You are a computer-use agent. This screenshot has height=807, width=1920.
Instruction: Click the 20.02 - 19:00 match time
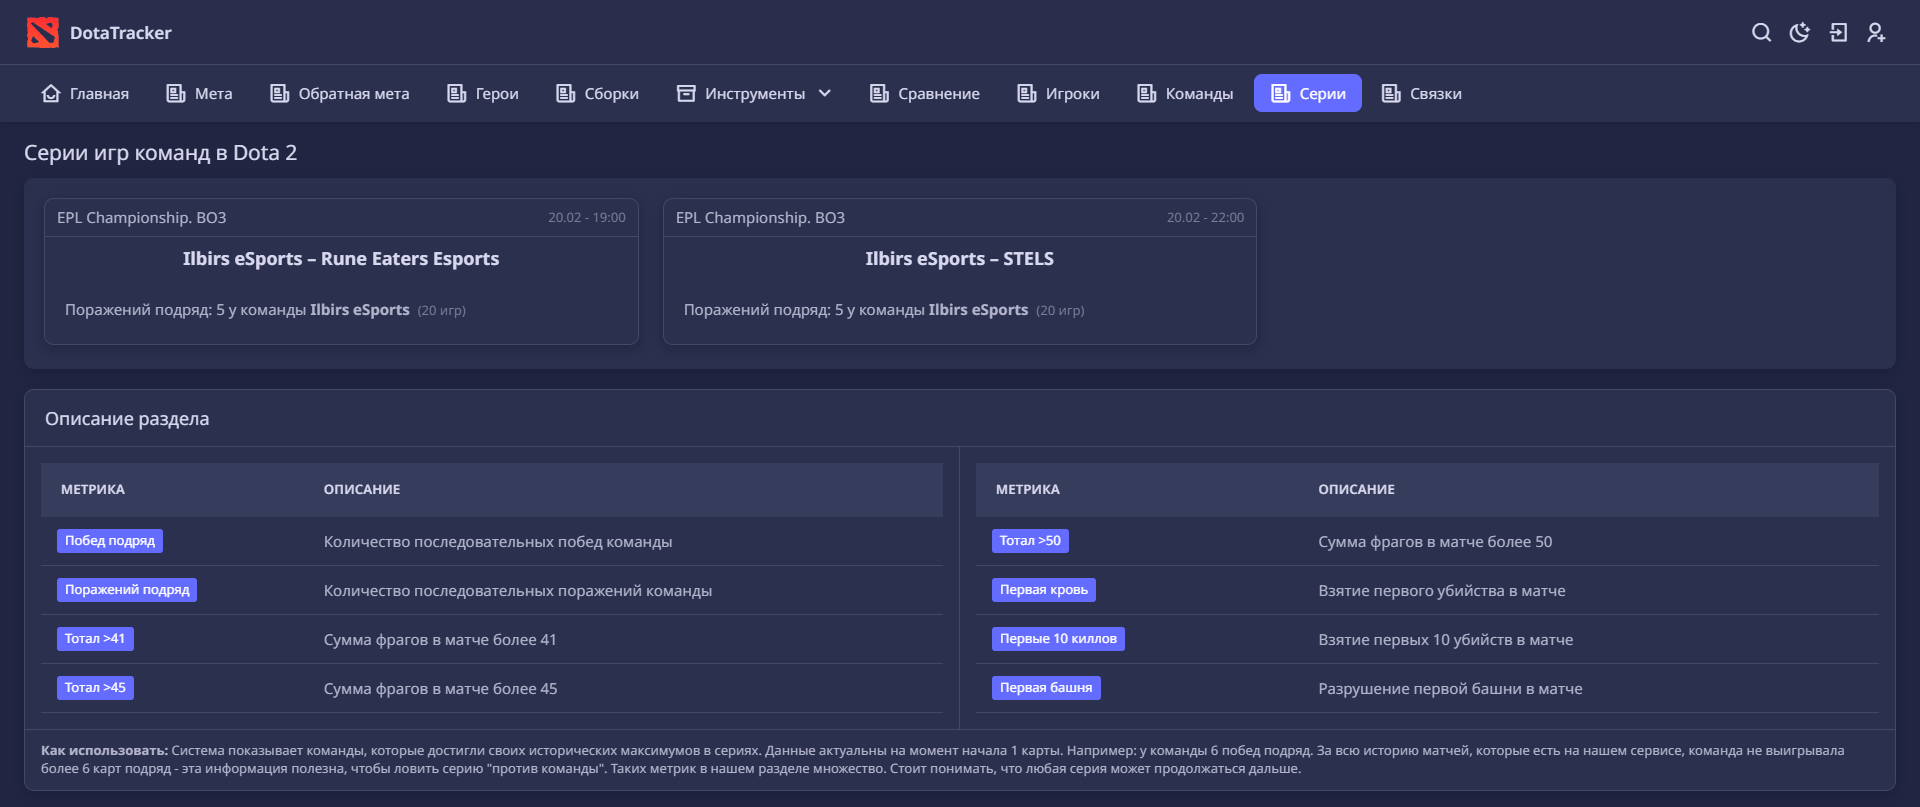pyautogui.click(x=587, y=218)
